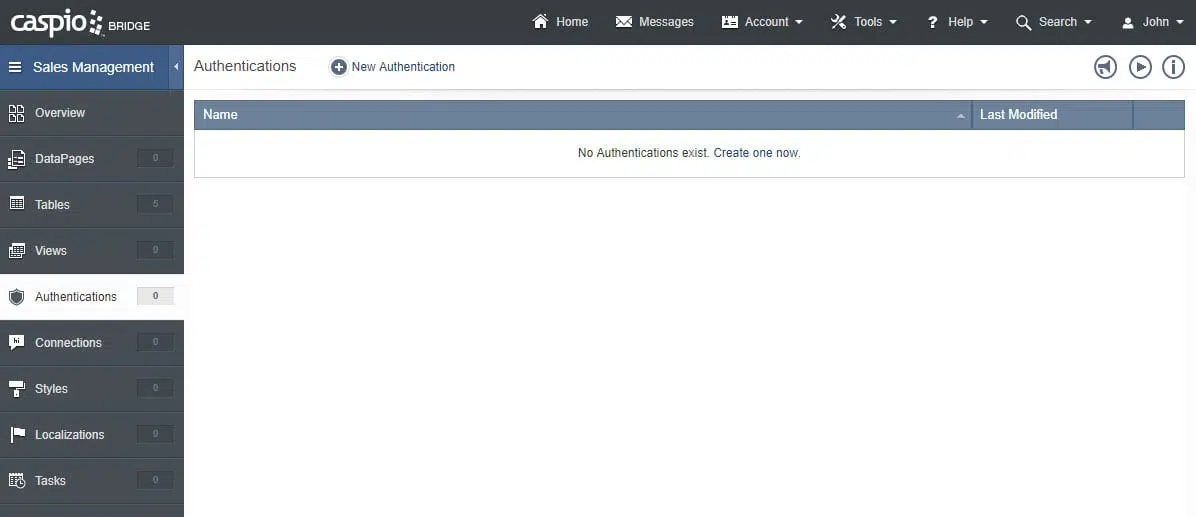Viewport: 1196px width, 517px height.
Task: Click the Caspio Bridge logo
Action: 80,22
